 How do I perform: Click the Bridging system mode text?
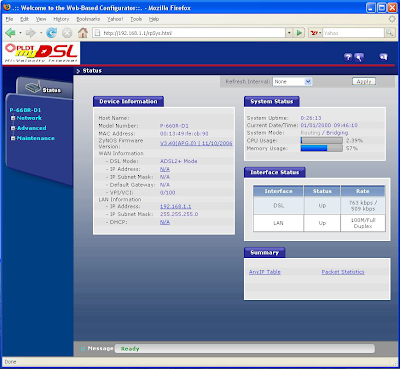click(337, 133)
